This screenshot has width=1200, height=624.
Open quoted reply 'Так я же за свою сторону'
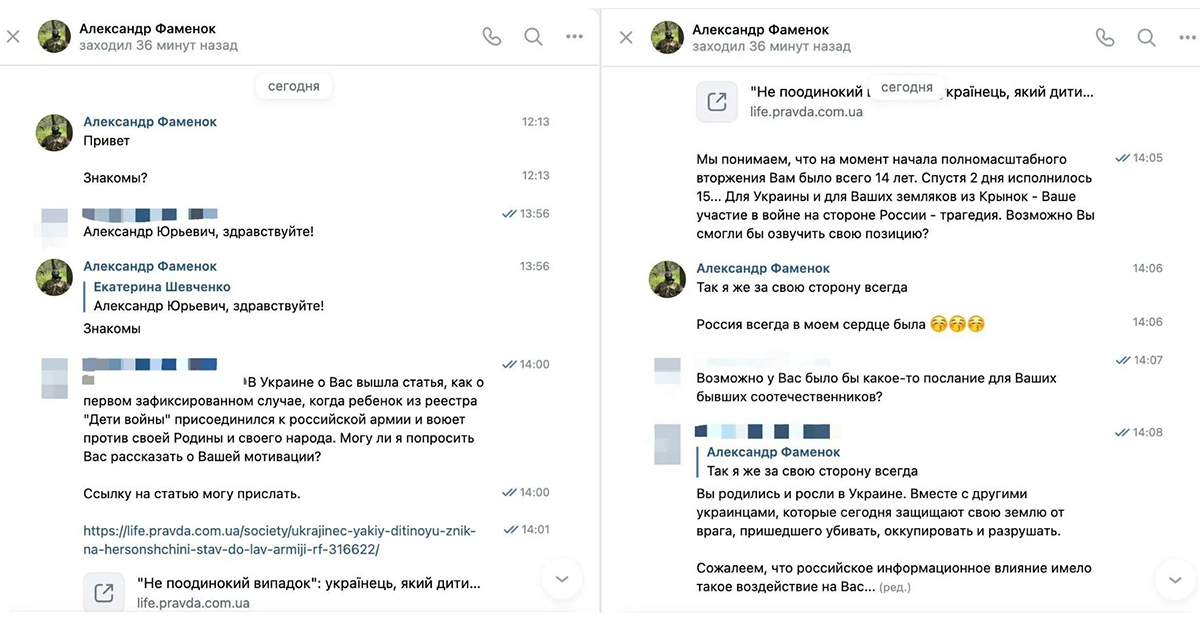[807, 461]
